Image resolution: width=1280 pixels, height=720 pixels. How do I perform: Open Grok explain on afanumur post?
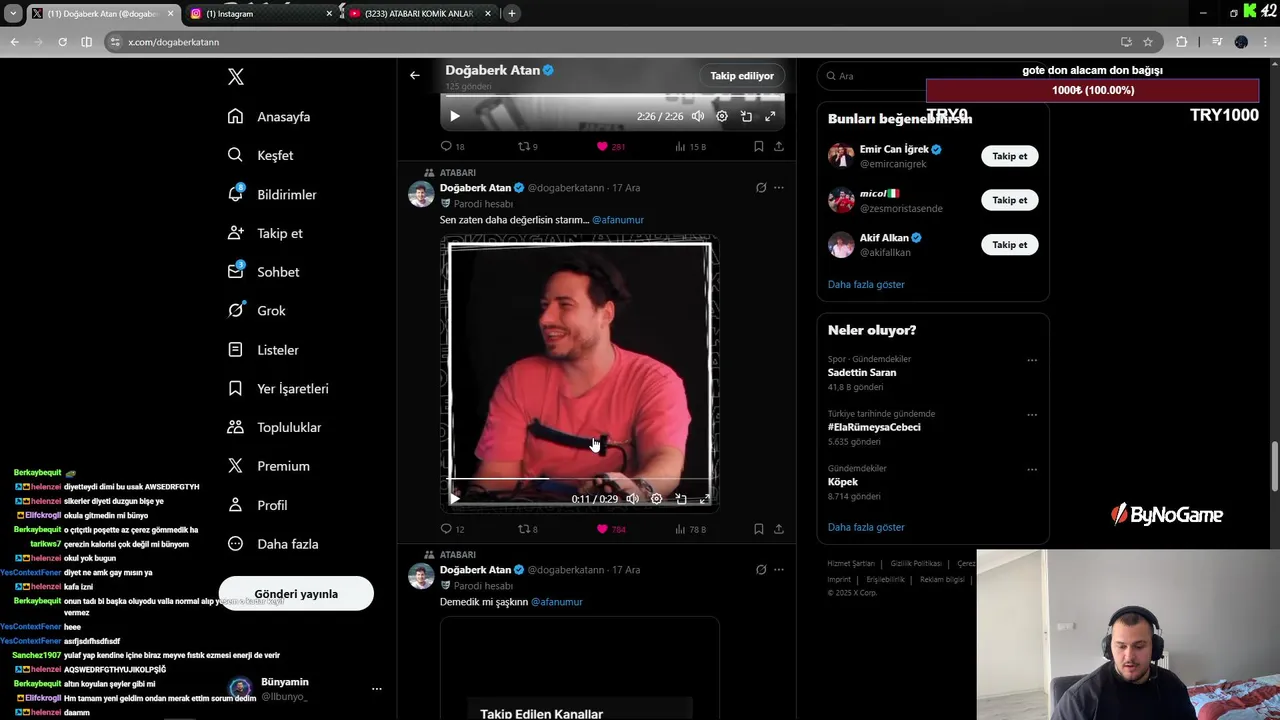pyautogui.click(x=761, y=188)
